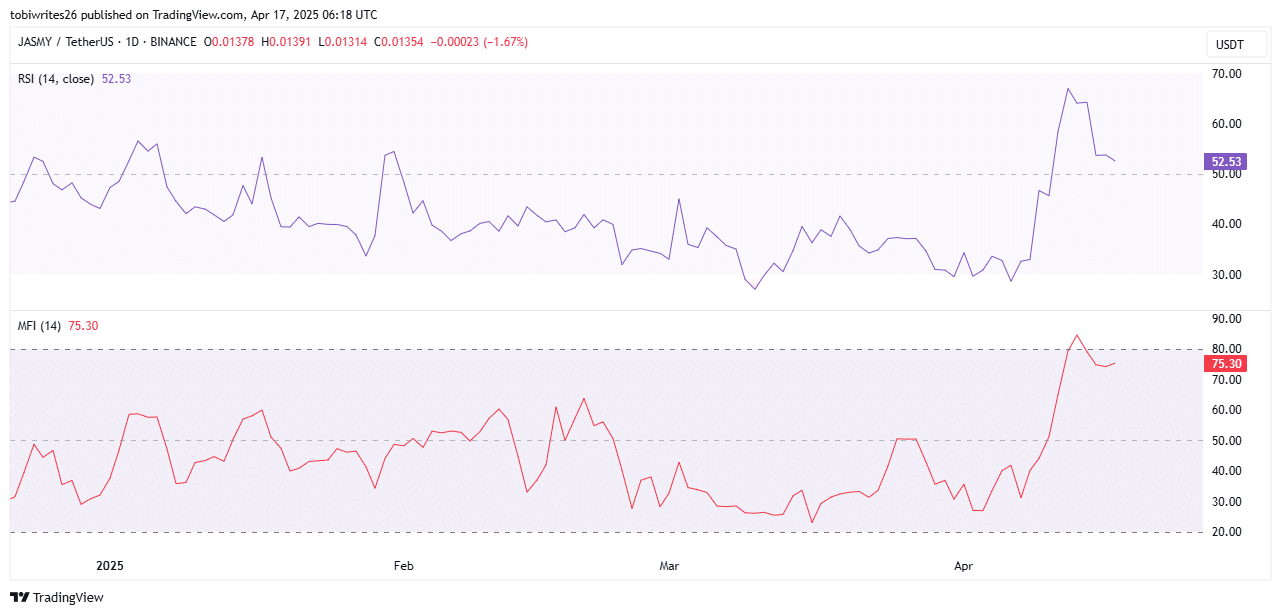The image size is (1281, 615).
Task: Click the Mar label on time axis
Action: click(669, 566)
